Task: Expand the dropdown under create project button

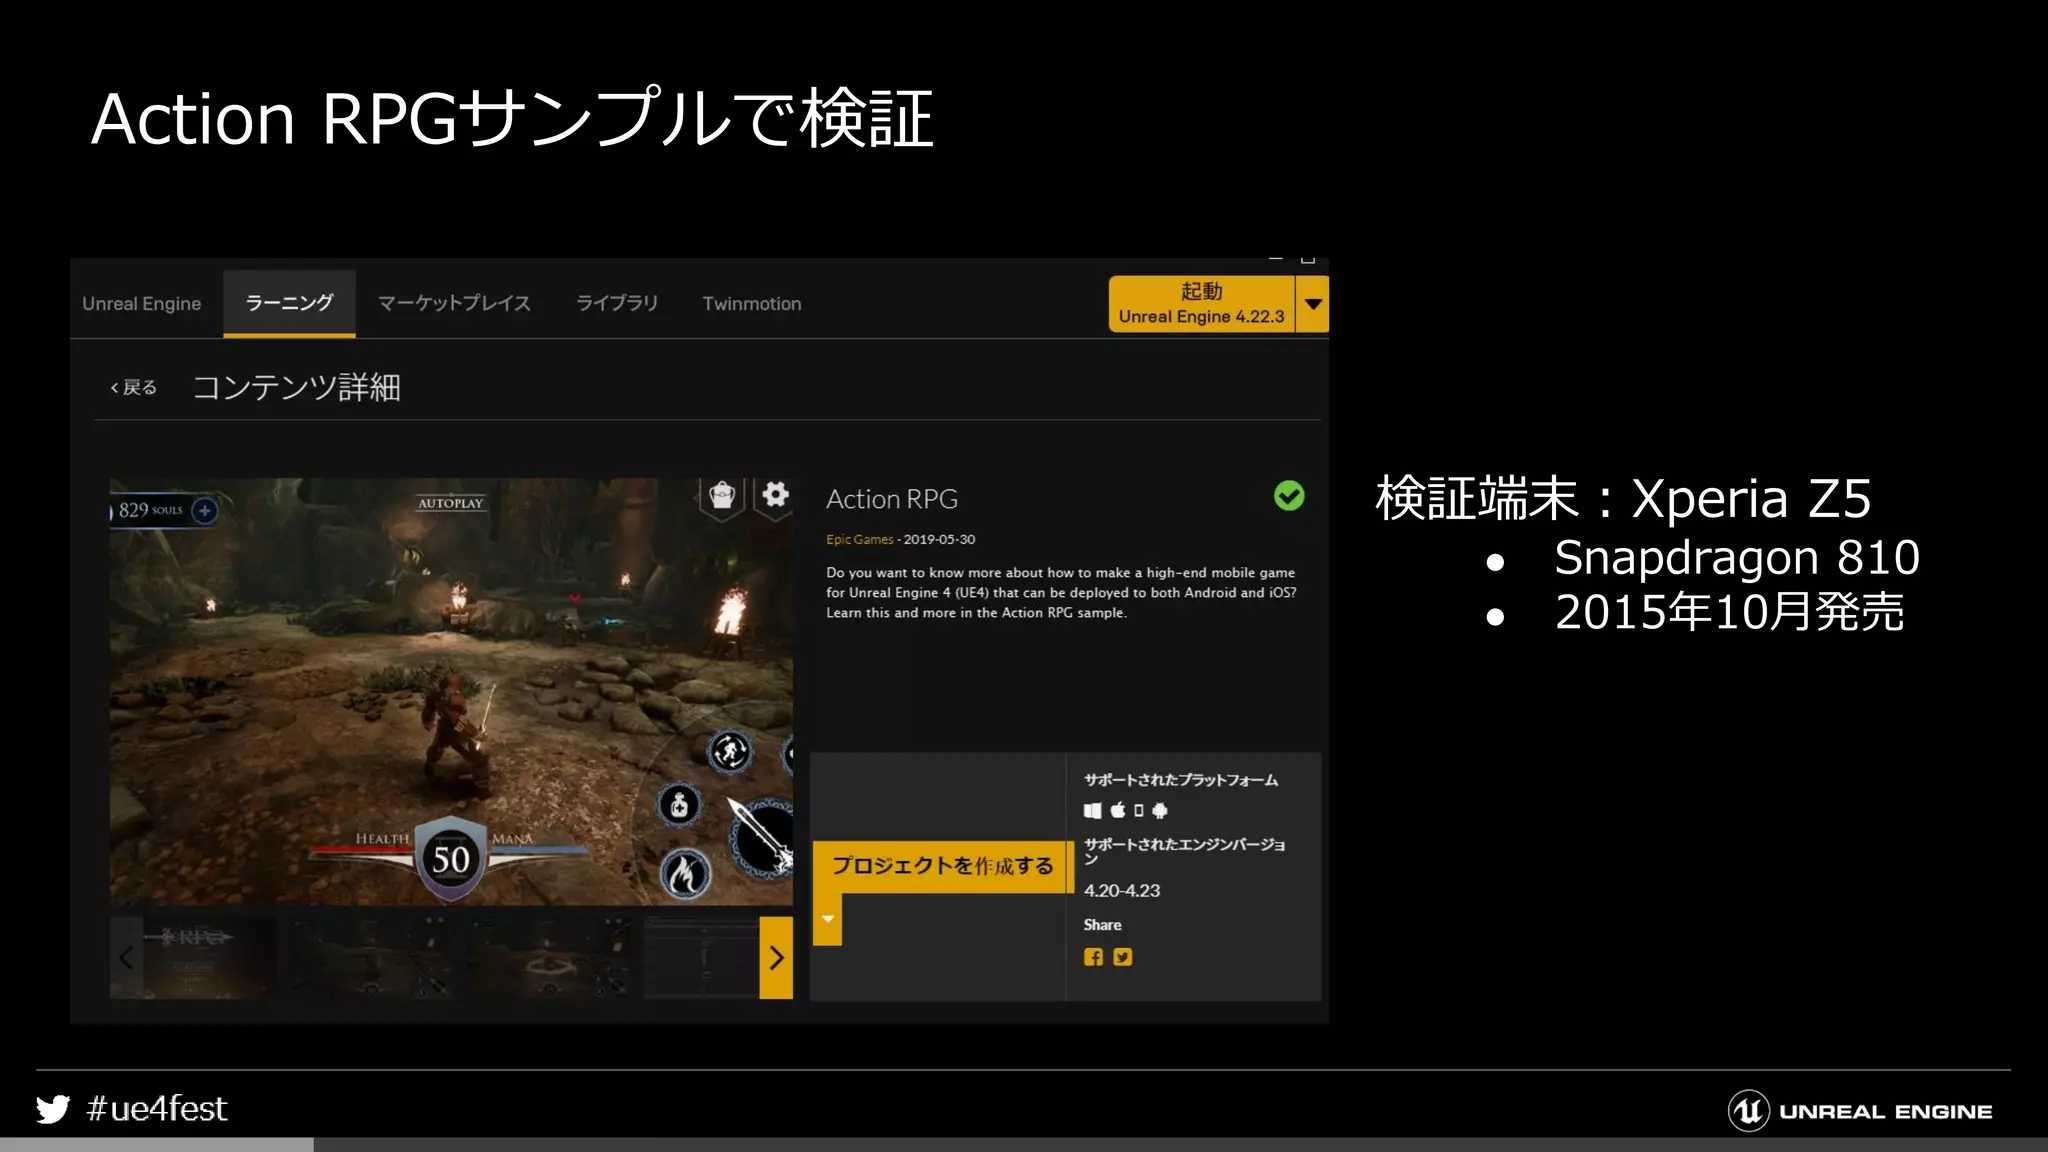Action: pyautogui.click(x=827, y=919)
